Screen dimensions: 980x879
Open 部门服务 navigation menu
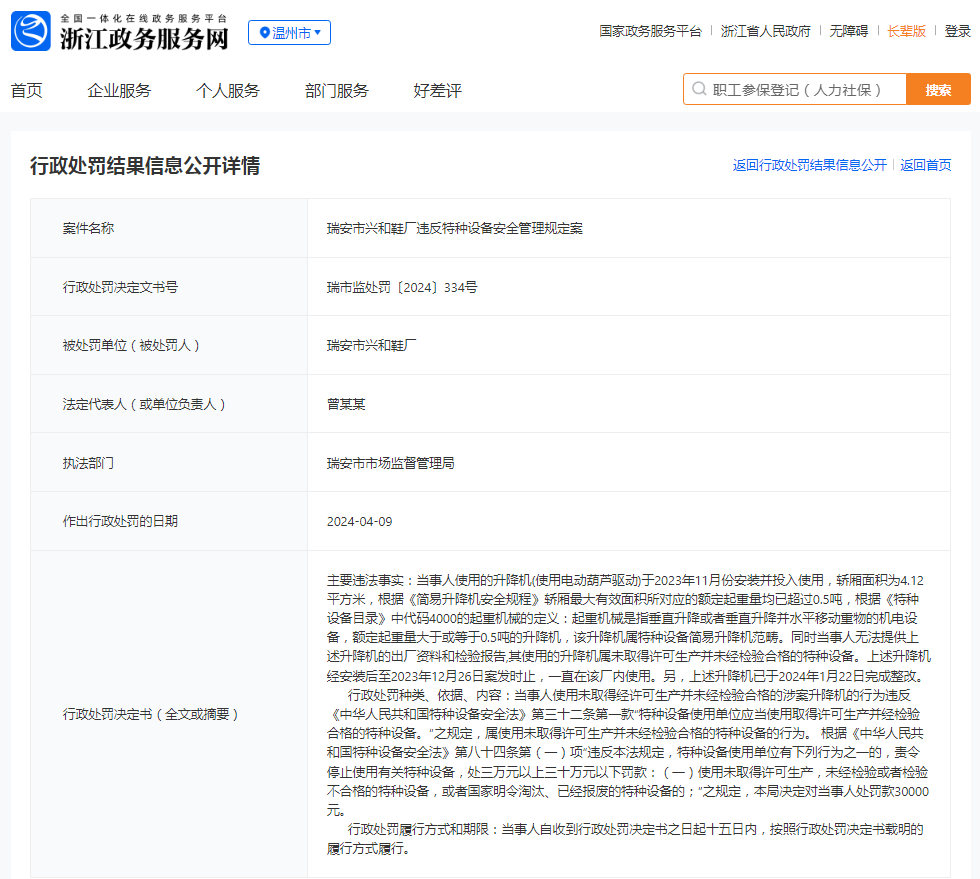pos(337,91)
